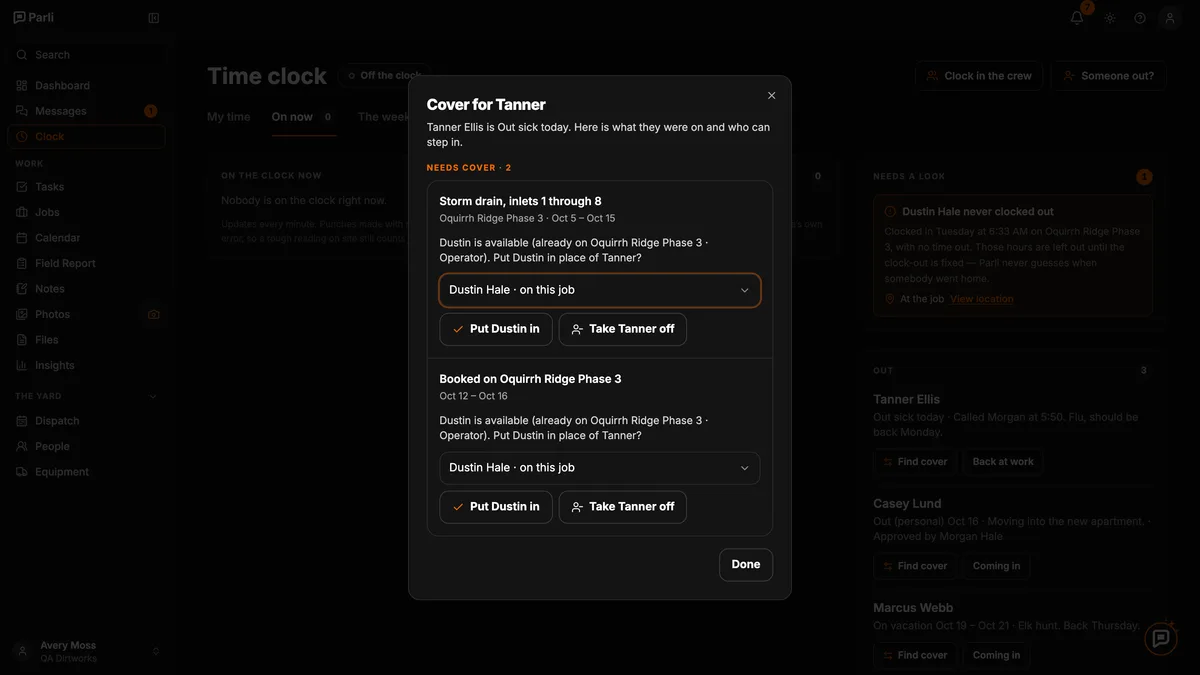This screenshot has height=675, width=1200.
Task: Switch to the My time tab
Action: pyautogui.click(x=229, y=117)
